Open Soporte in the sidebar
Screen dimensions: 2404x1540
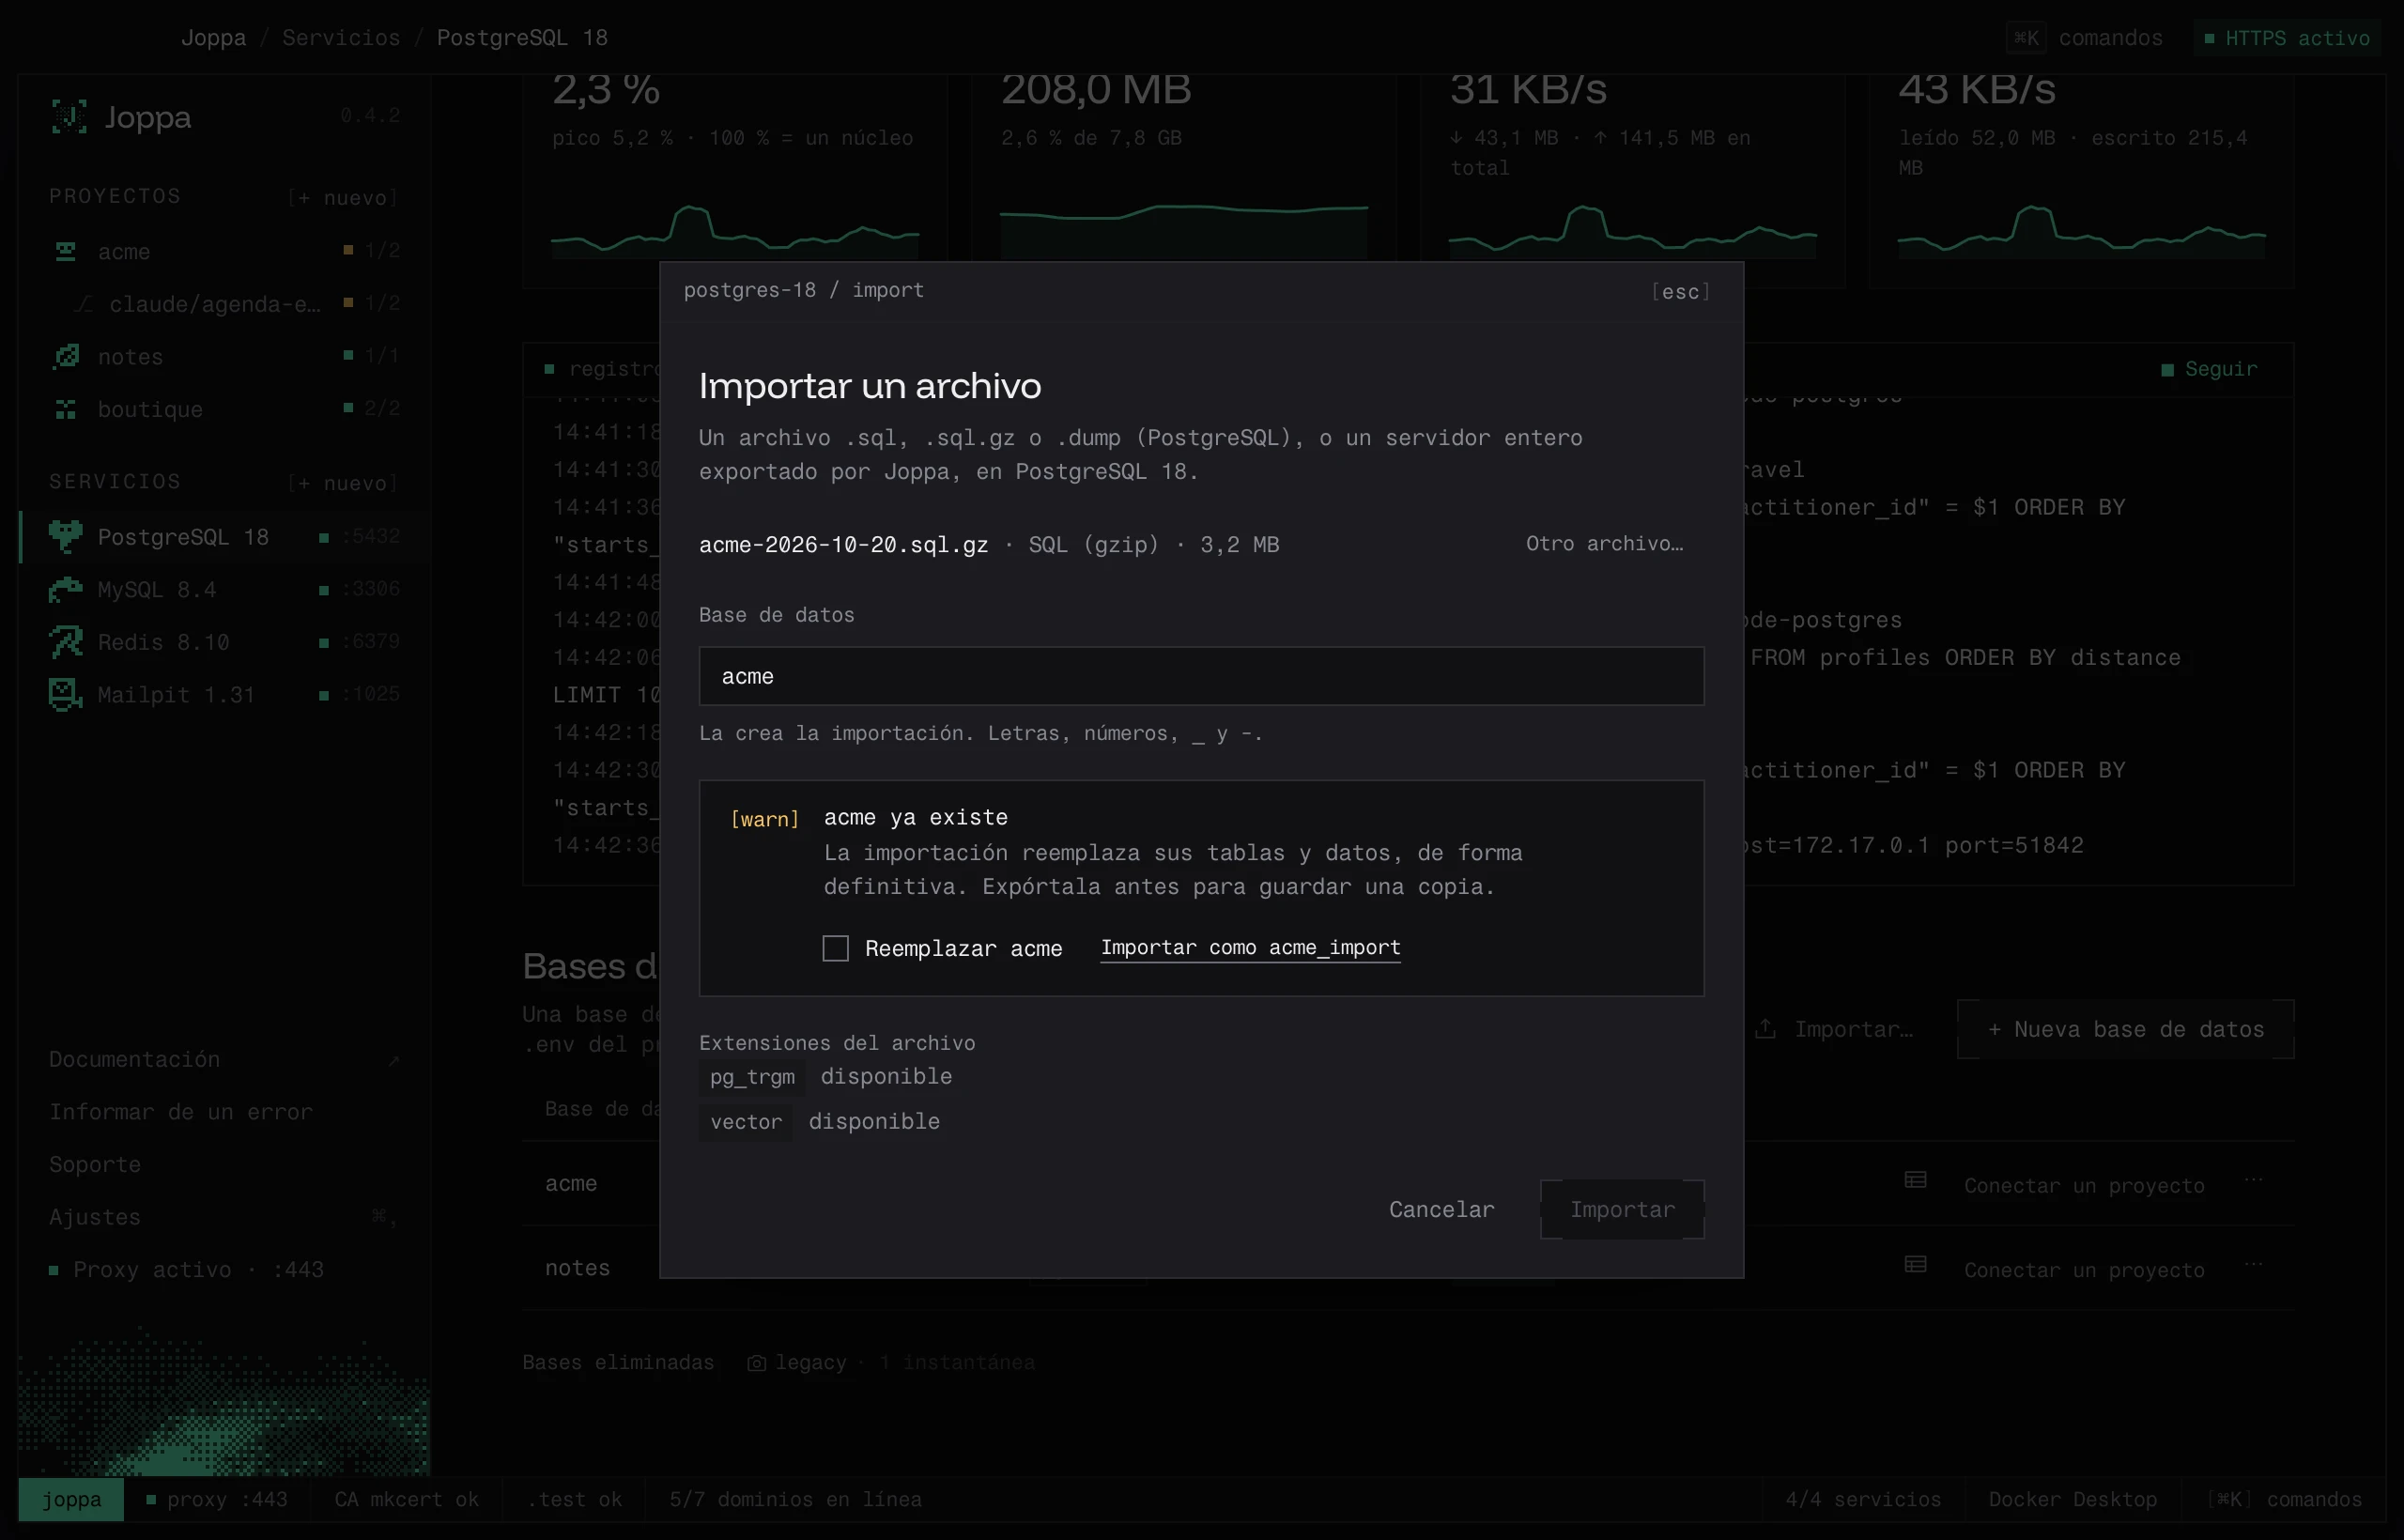click(95, 1164)
